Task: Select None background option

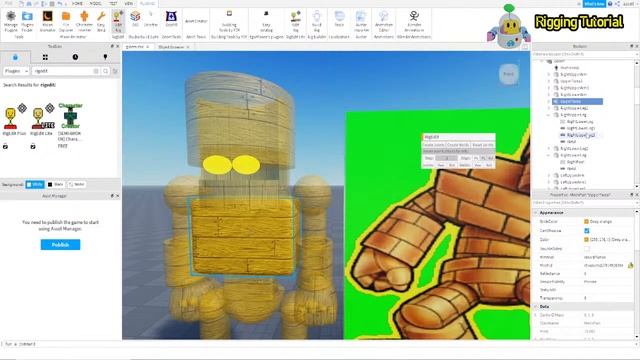Action: [76, 184]
